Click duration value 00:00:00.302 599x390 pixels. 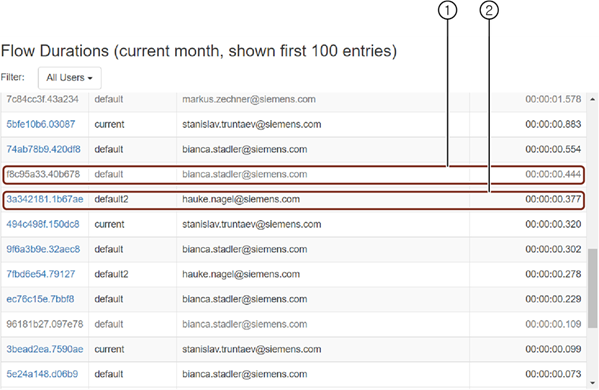click(x=553, y=249)
